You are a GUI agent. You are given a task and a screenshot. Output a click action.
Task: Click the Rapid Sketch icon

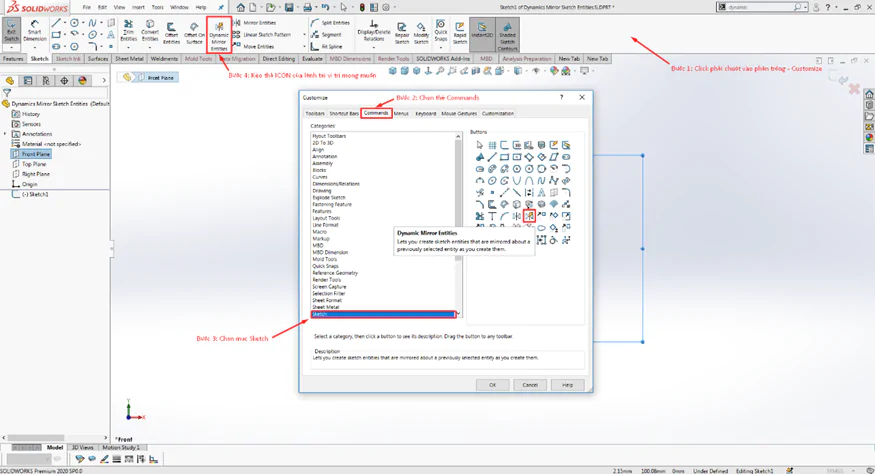coord(460,33)
